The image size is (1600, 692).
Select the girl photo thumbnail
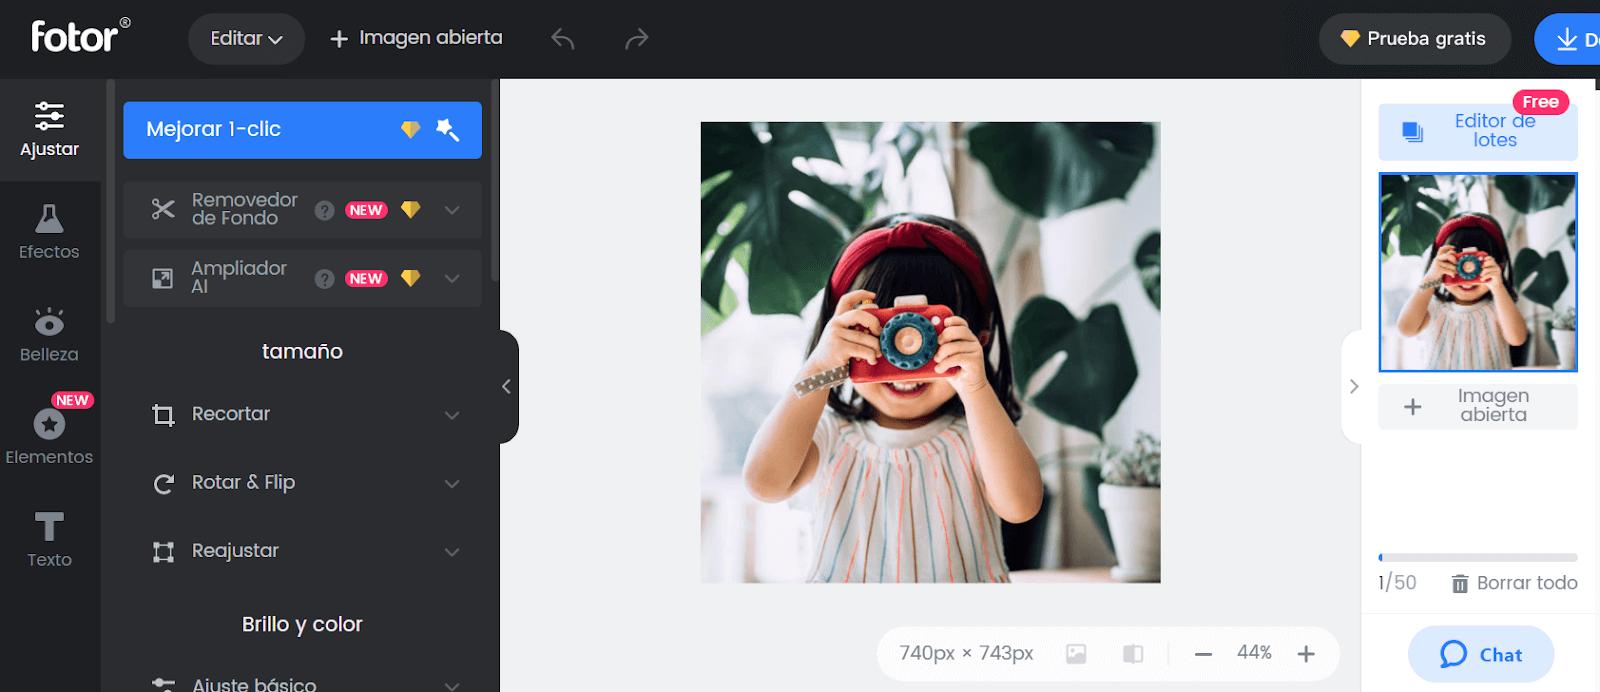pos(1478,272)
